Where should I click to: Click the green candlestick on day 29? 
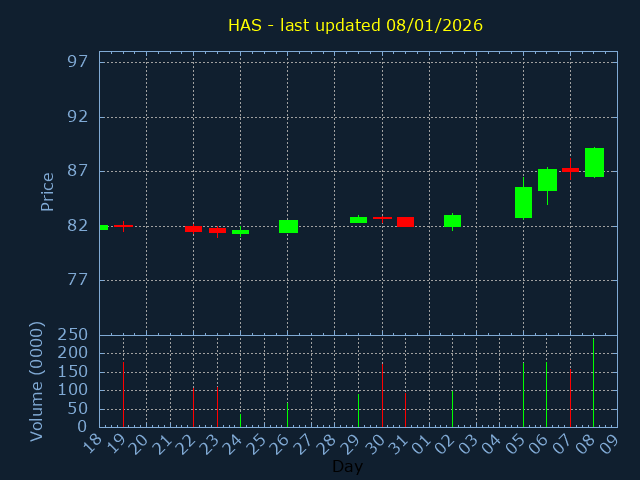point(358,220)
